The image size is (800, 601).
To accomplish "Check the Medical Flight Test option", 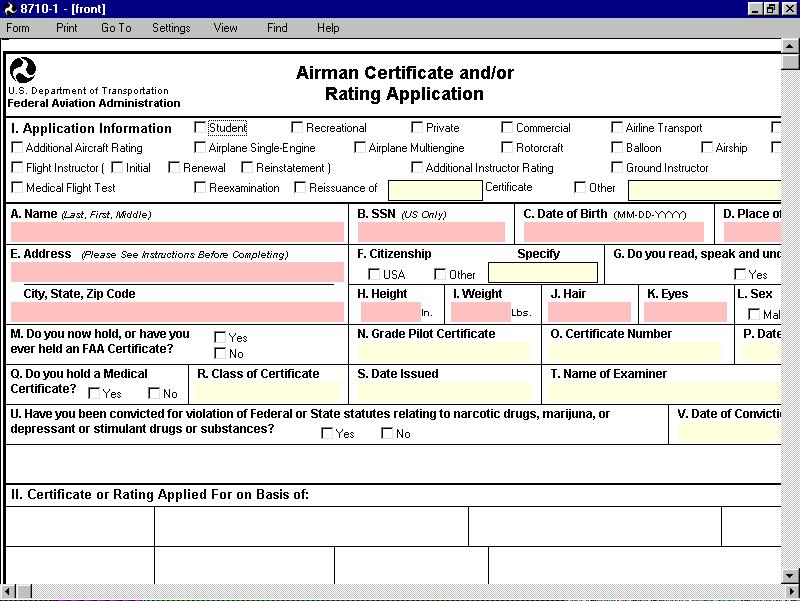I will pyautogui.click(x=17, y=187).
